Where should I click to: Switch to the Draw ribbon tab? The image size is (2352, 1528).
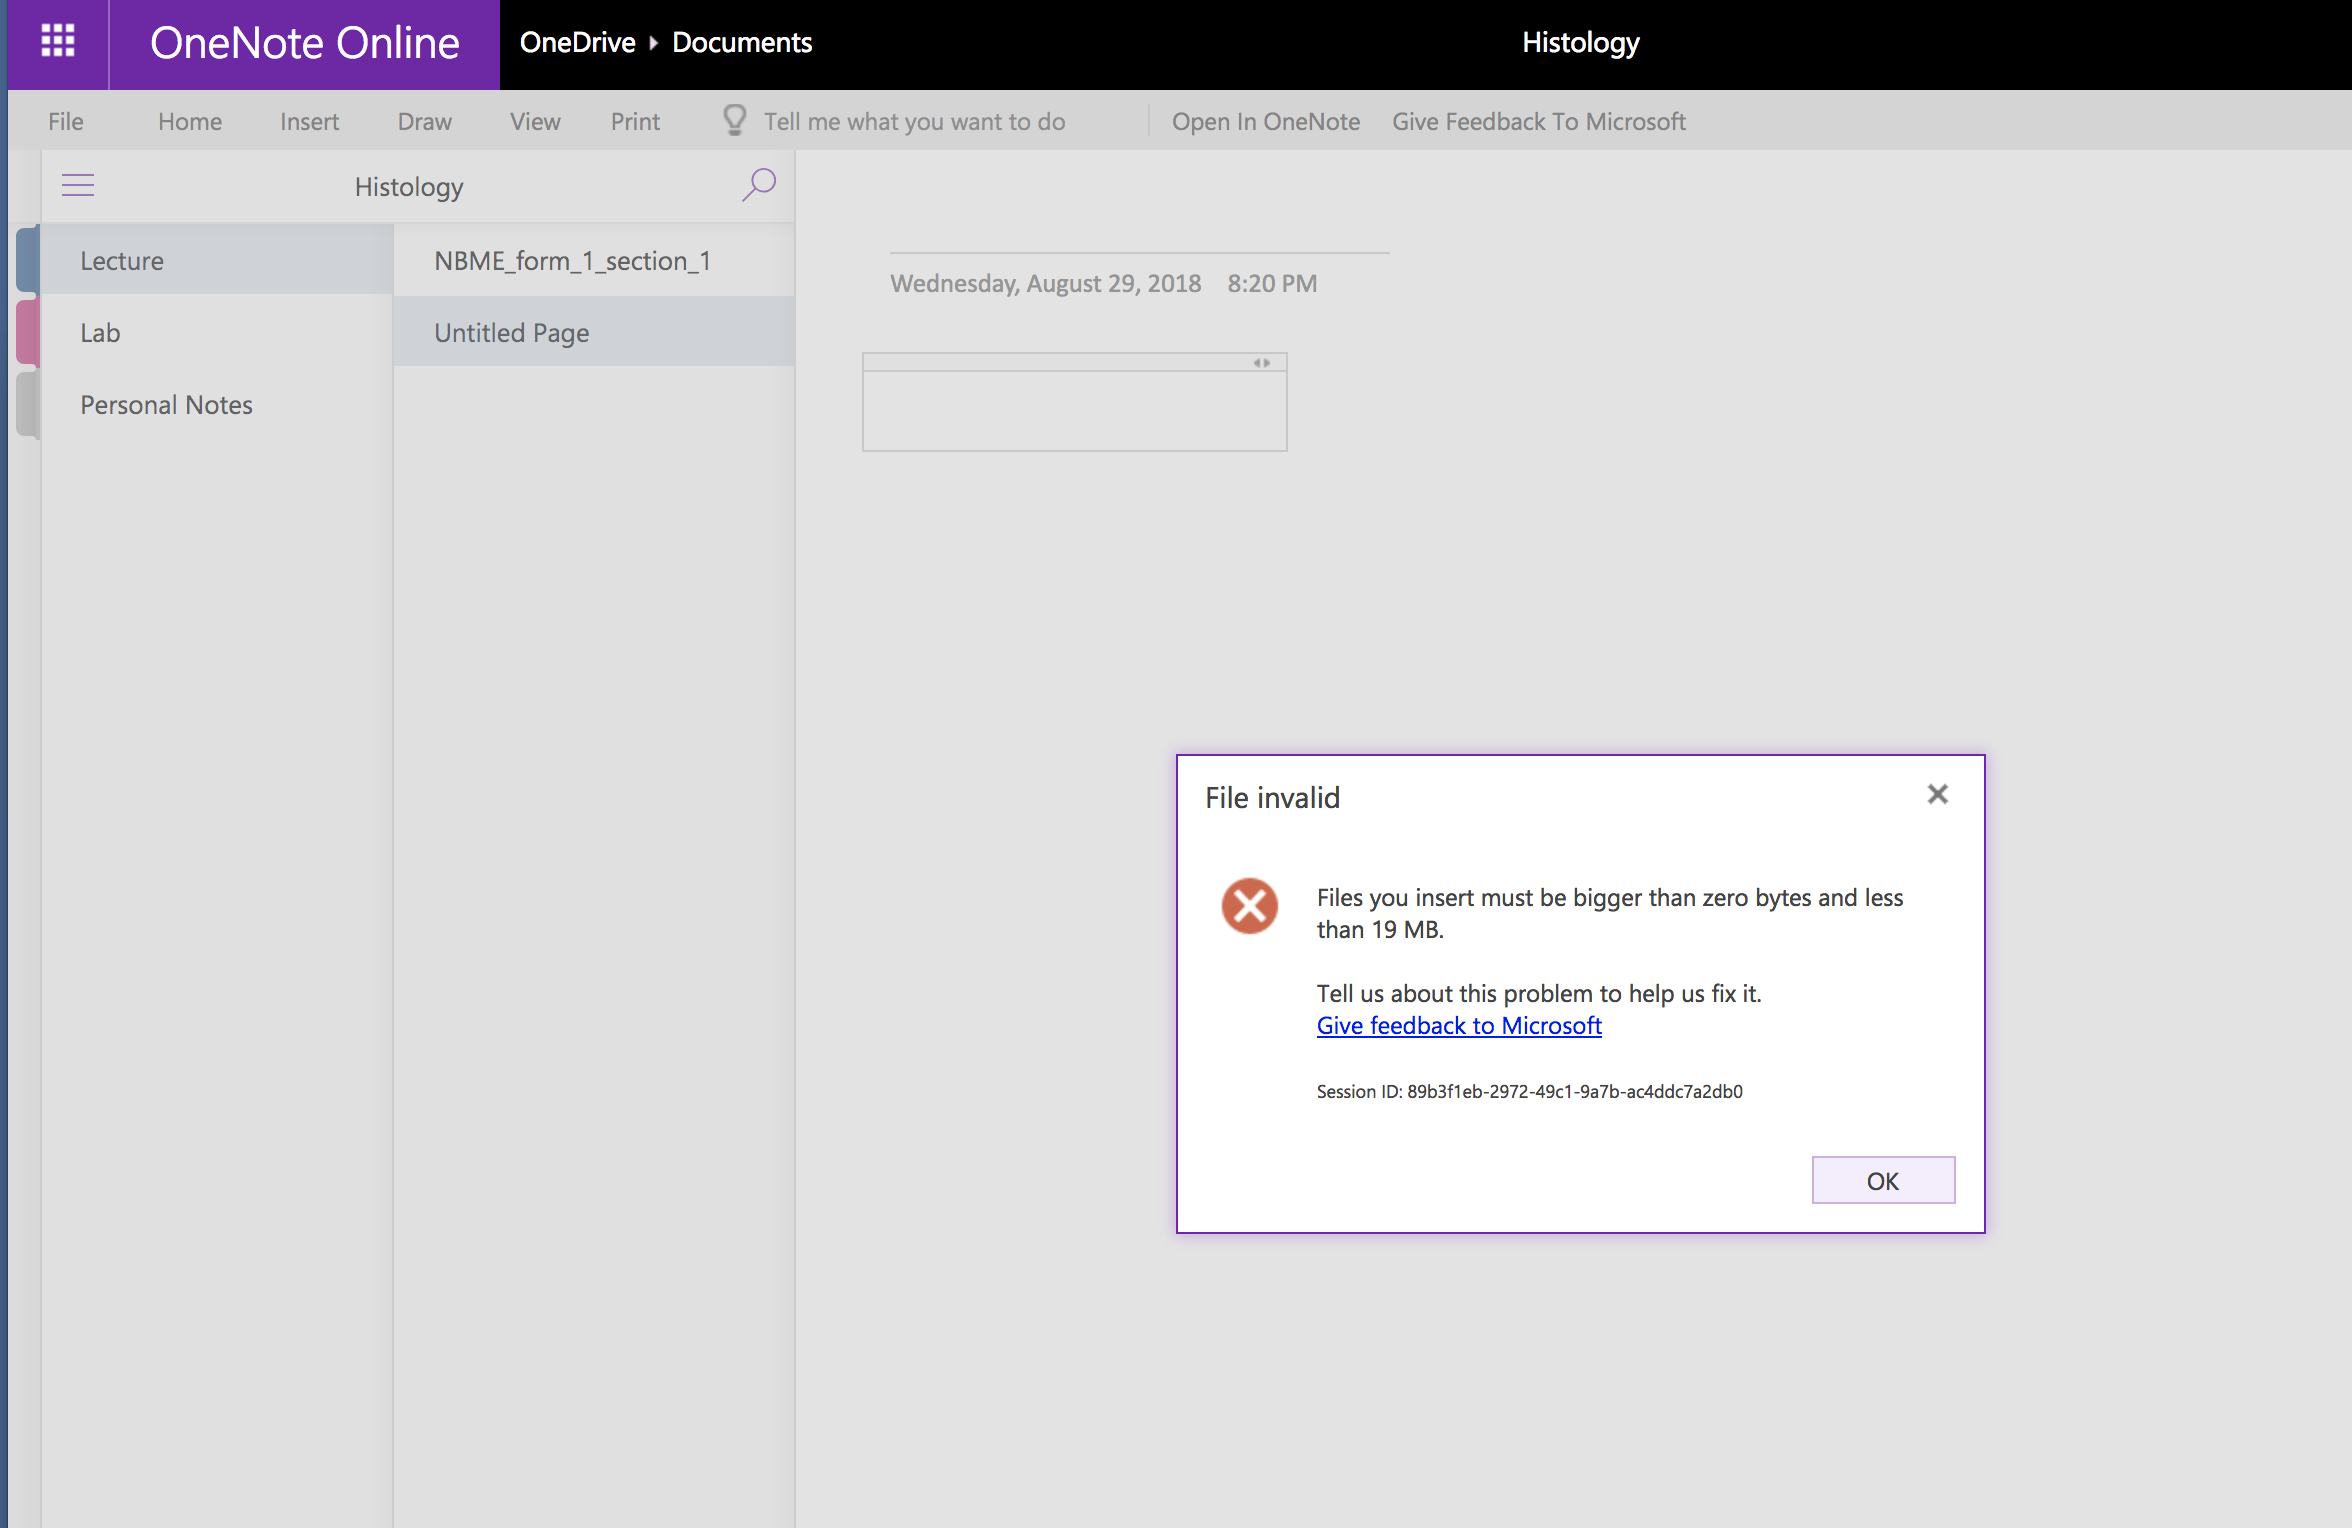click(x=425, y=121)
